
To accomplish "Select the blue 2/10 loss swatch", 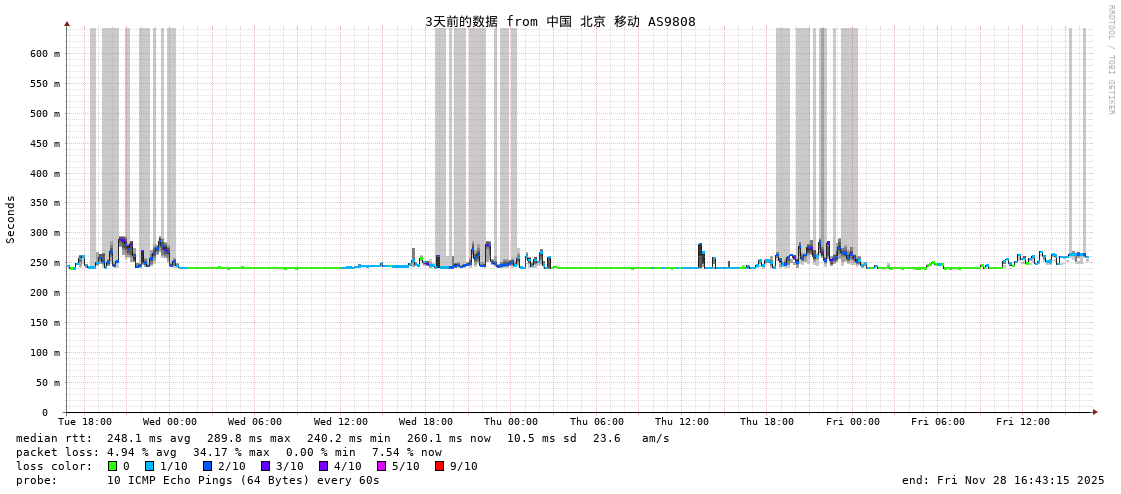I will pos(208,466).
